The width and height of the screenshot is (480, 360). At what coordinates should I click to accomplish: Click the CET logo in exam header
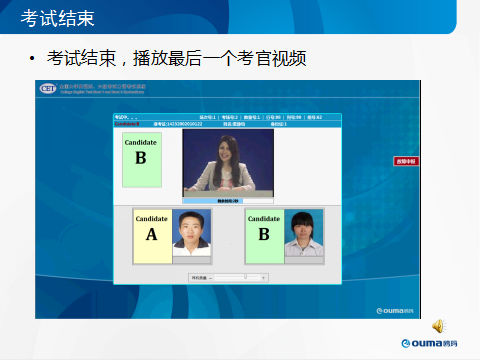pyautogui.click(x=48, y=88)
